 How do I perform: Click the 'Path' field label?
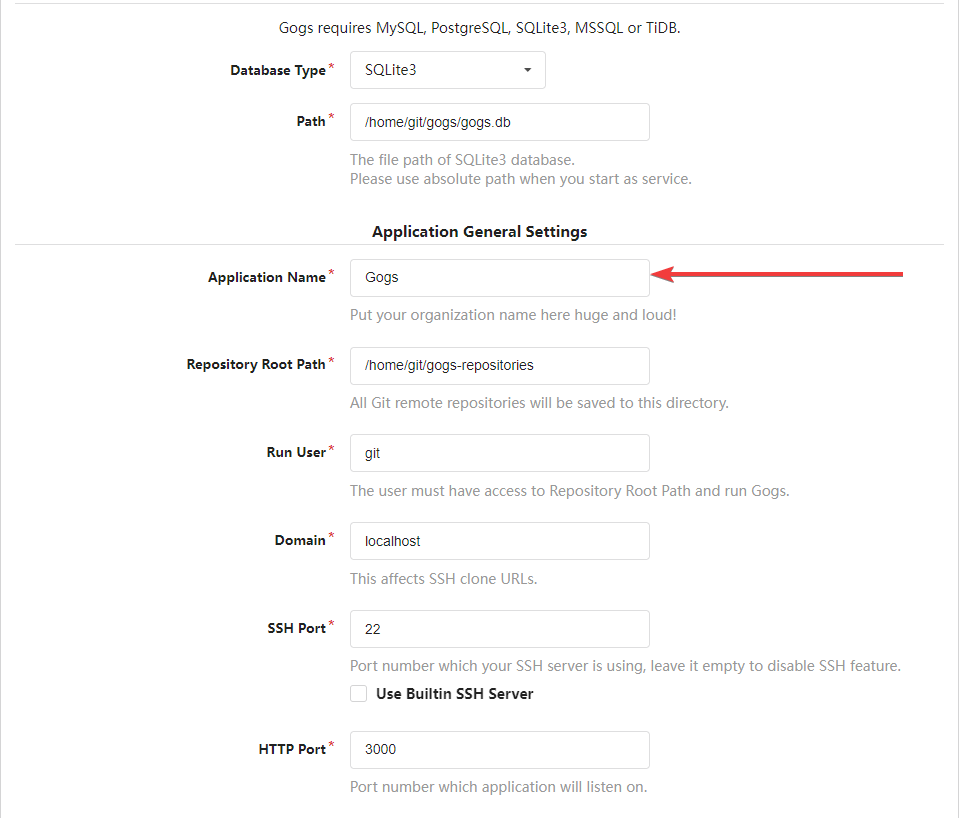tap(311, 121)
